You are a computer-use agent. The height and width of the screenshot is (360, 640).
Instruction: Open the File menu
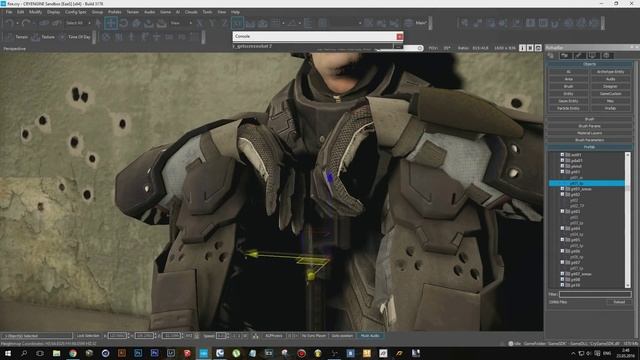(9, 12)
